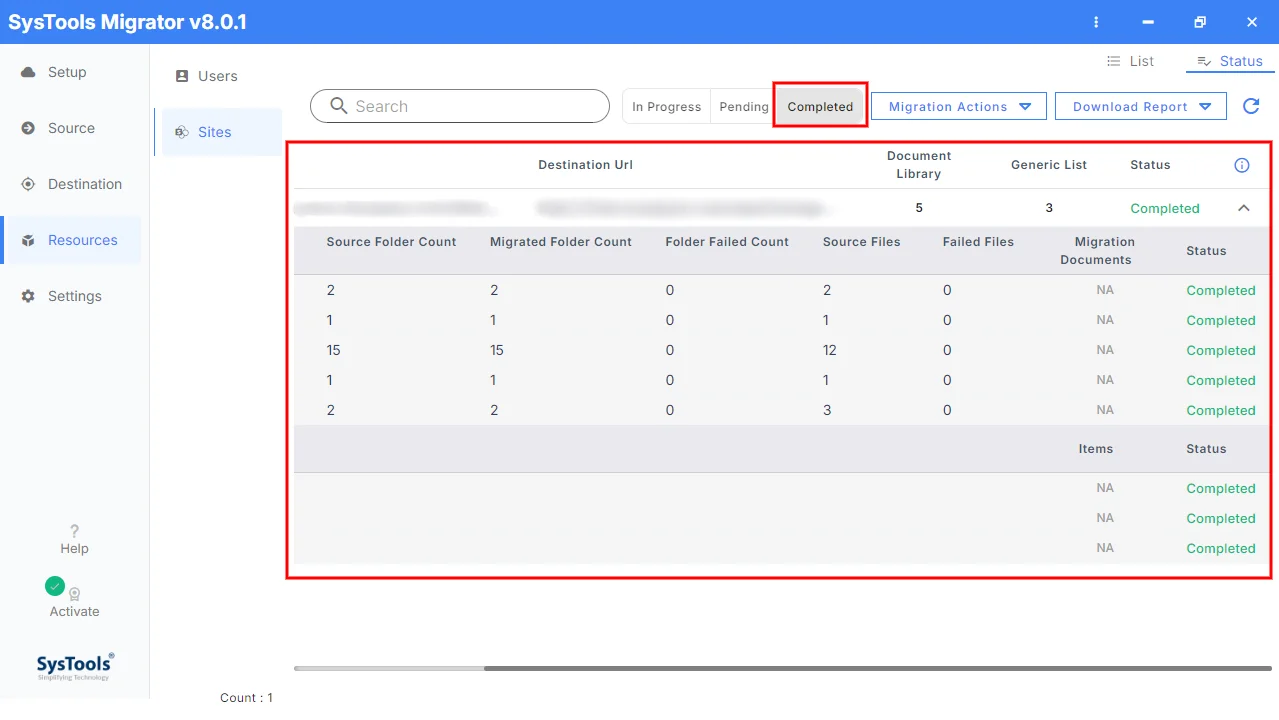
Task: Click into the Search field
Action: (460, 106)
